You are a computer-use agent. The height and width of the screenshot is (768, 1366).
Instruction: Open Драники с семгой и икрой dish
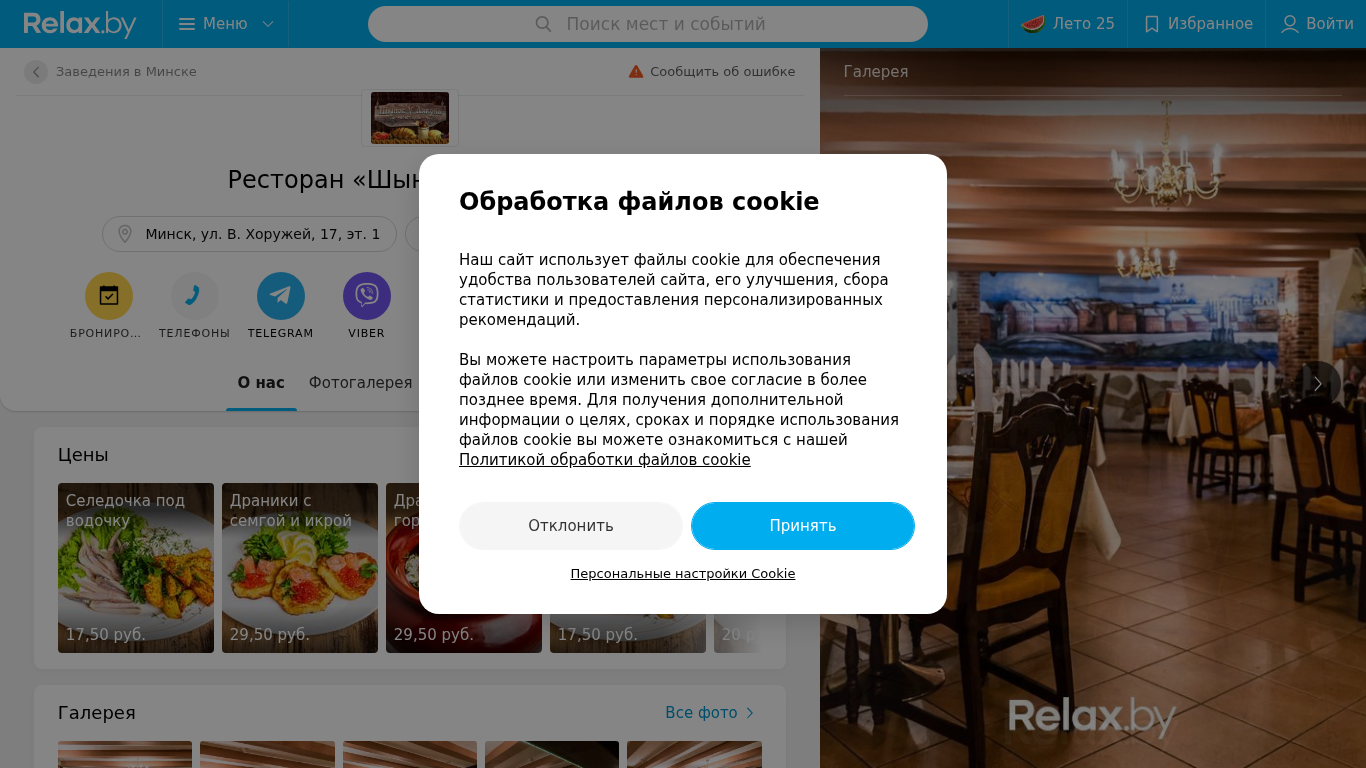[300, 568]
